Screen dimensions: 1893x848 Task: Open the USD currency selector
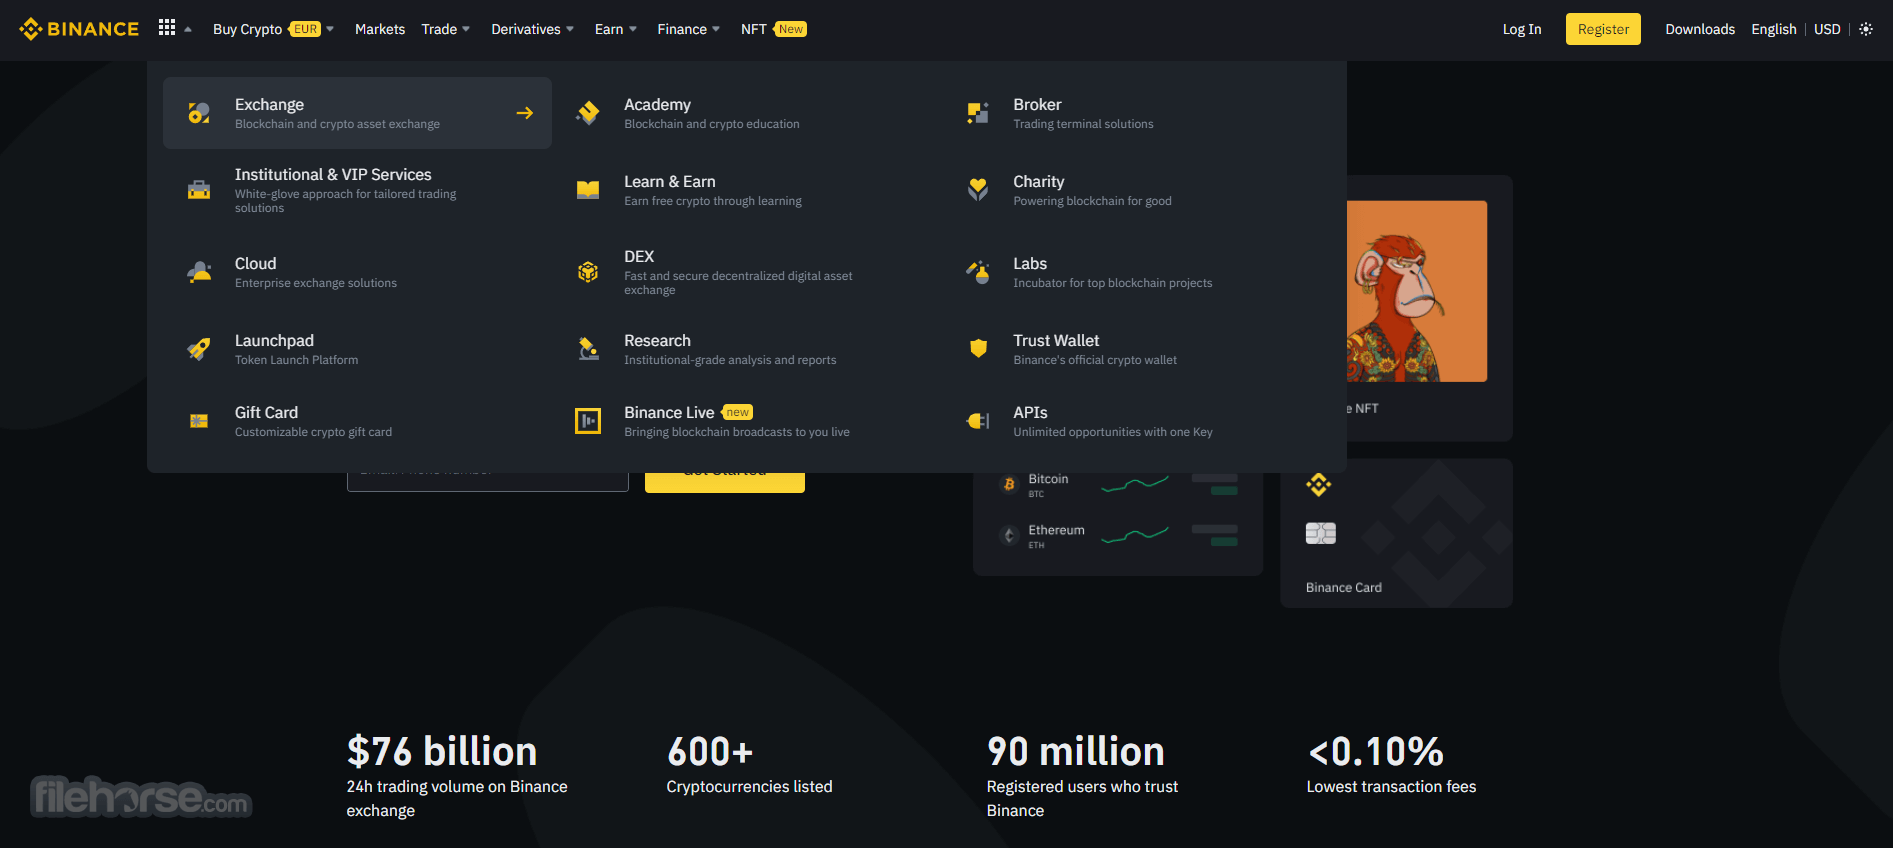click(x=1827, y=29)
